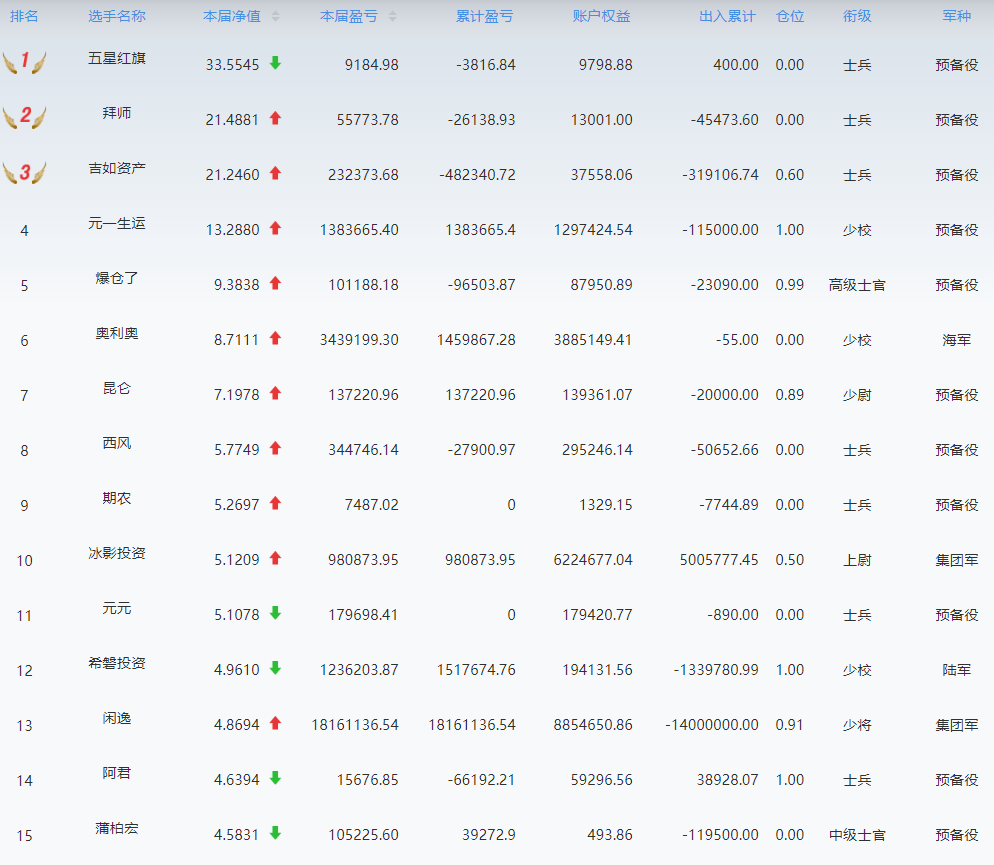This screenshot has width=994, height=865.
Task: Open player 期农
Action: coord(117,498)
